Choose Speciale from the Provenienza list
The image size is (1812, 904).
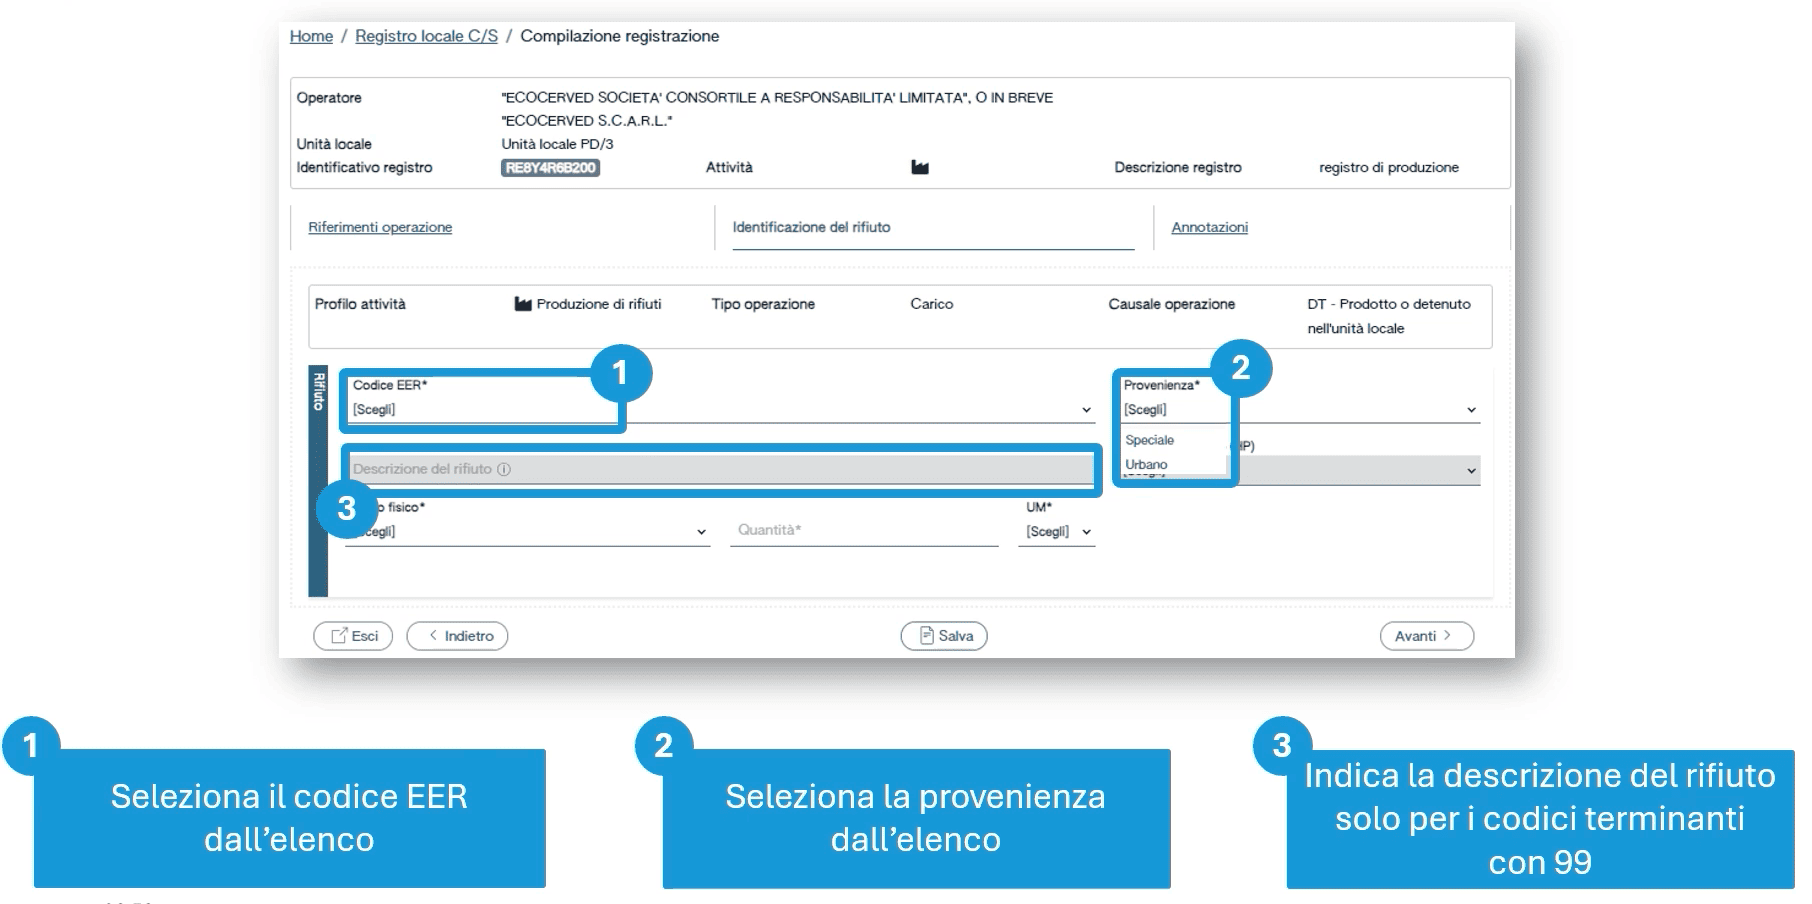1150,440
